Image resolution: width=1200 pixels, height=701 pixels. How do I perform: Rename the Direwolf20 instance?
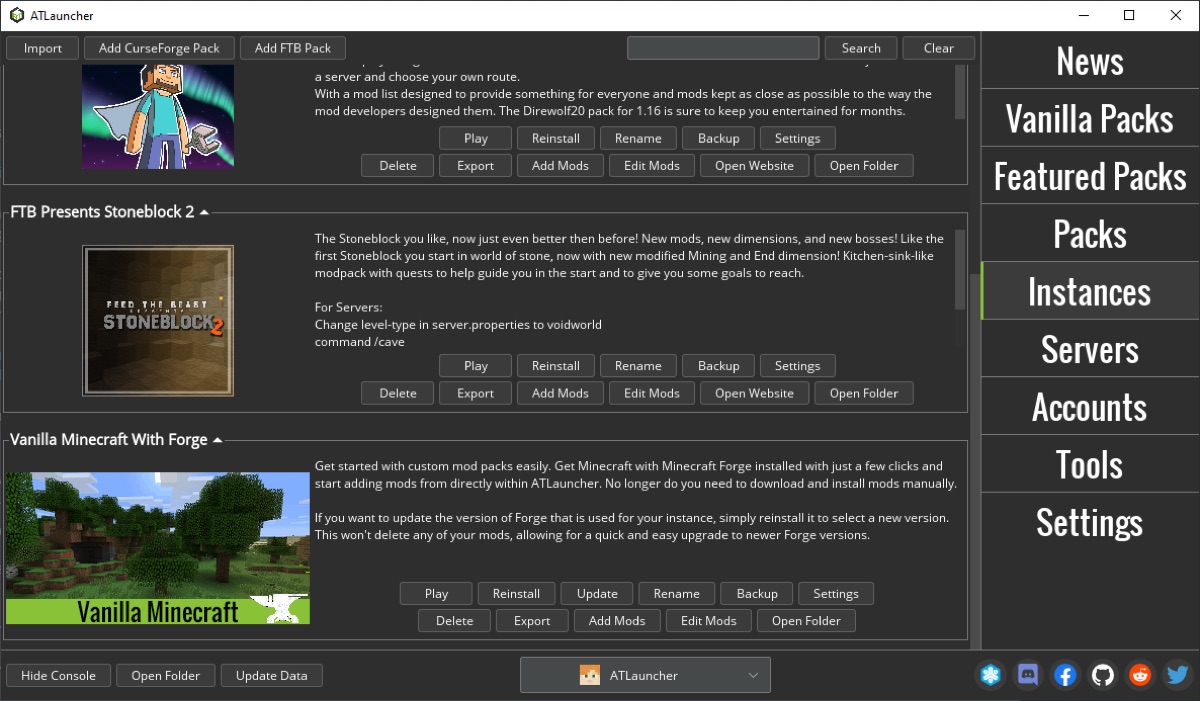638,138
